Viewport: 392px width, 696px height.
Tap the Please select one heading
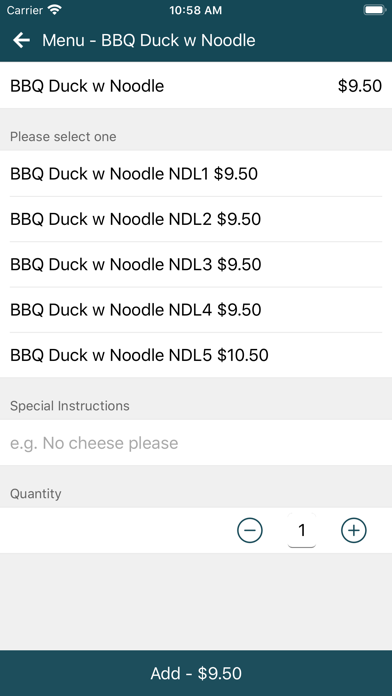(x=63, y=137)
